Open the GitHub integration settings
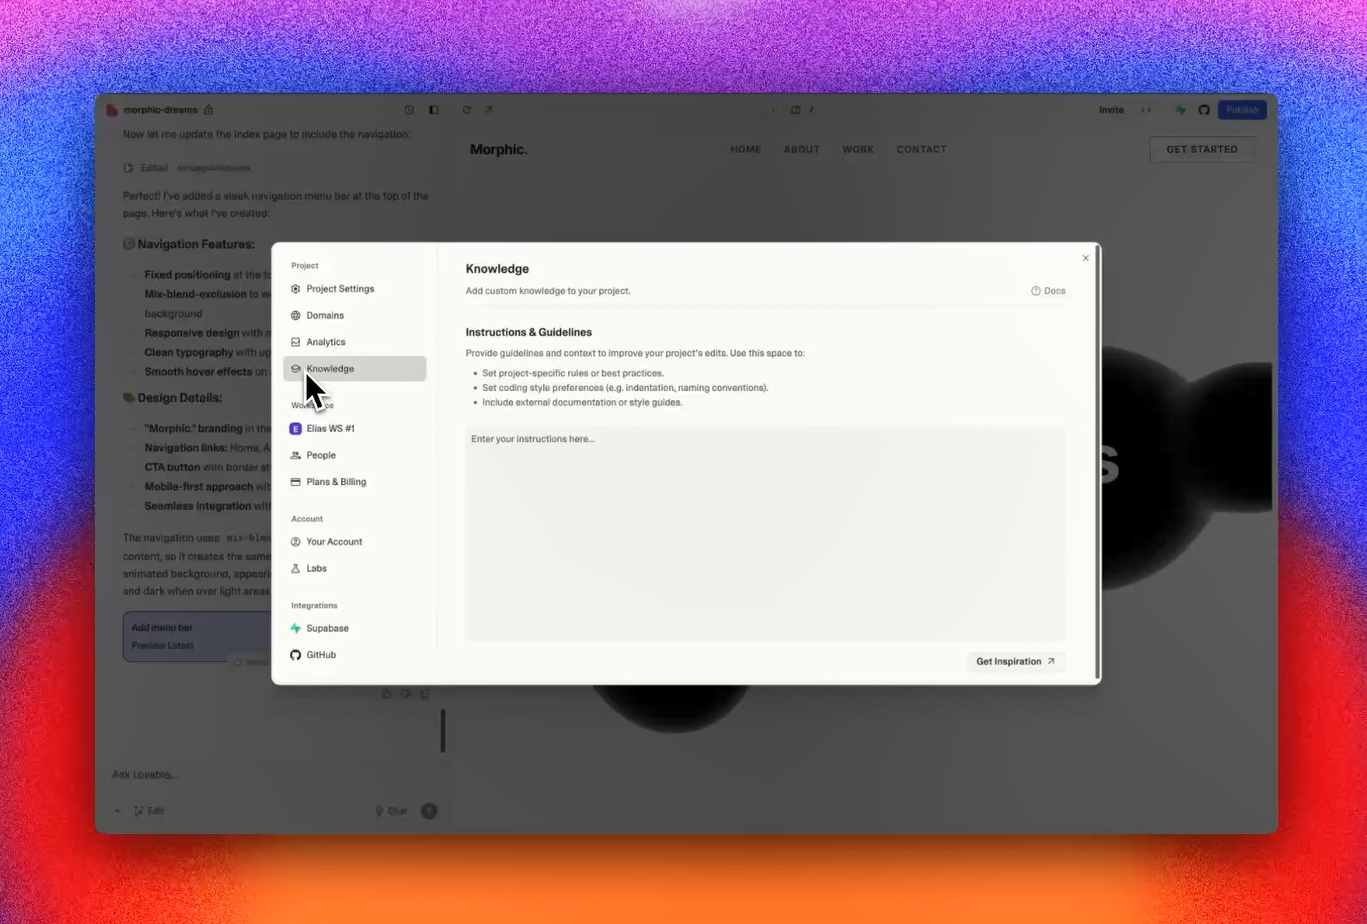Viewport: 1367px width, 924px height. click(354, 655)
